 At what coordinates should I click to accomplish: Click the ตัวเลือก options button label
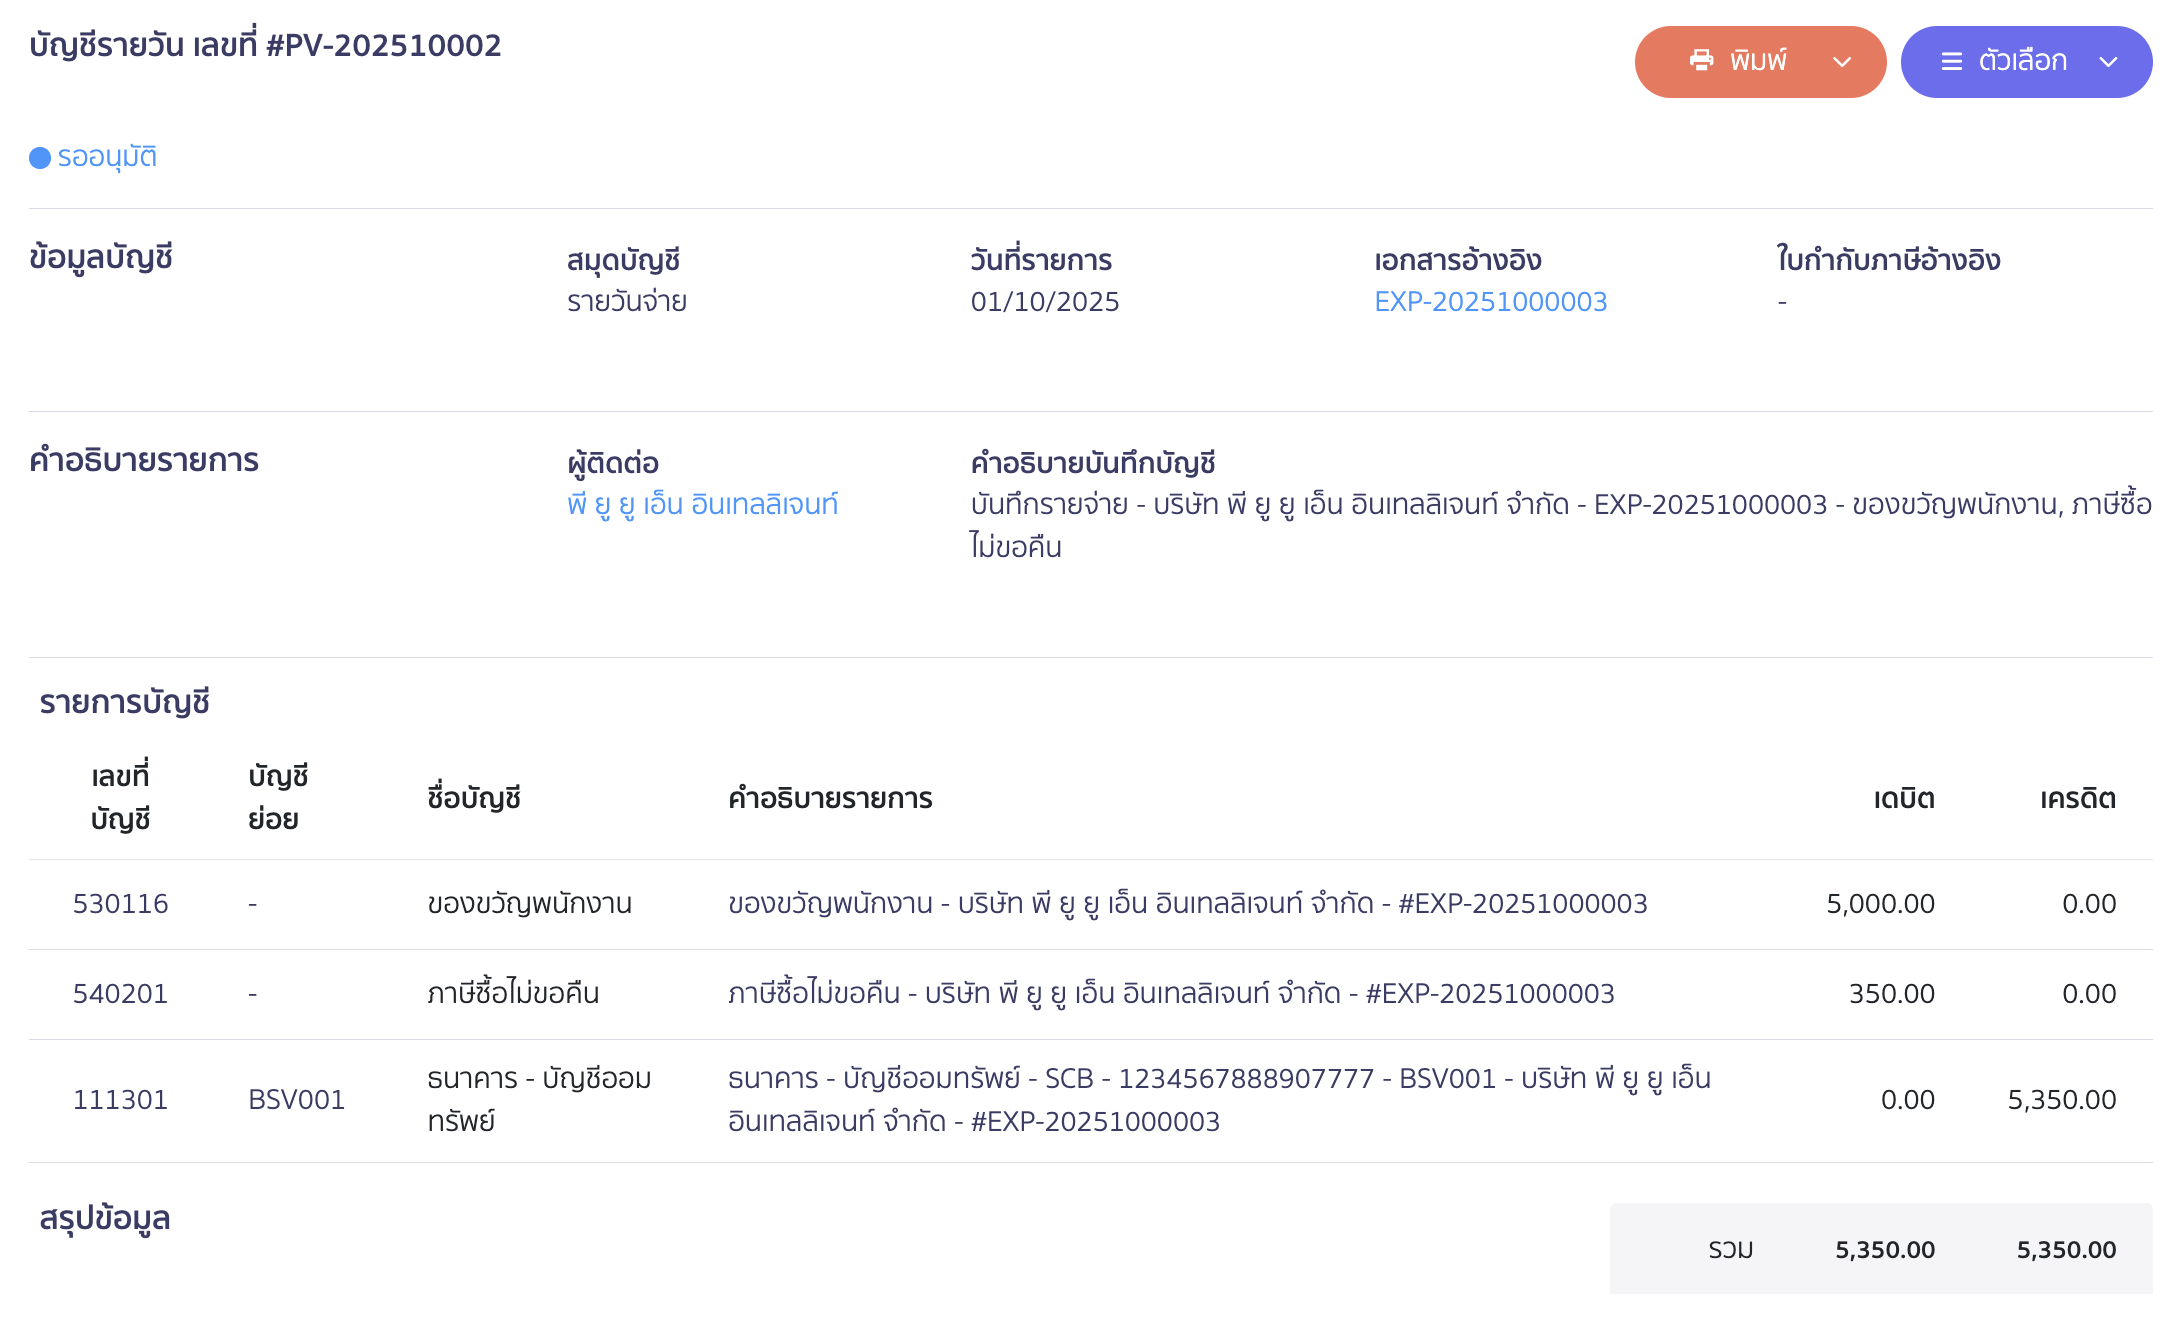2022,61
